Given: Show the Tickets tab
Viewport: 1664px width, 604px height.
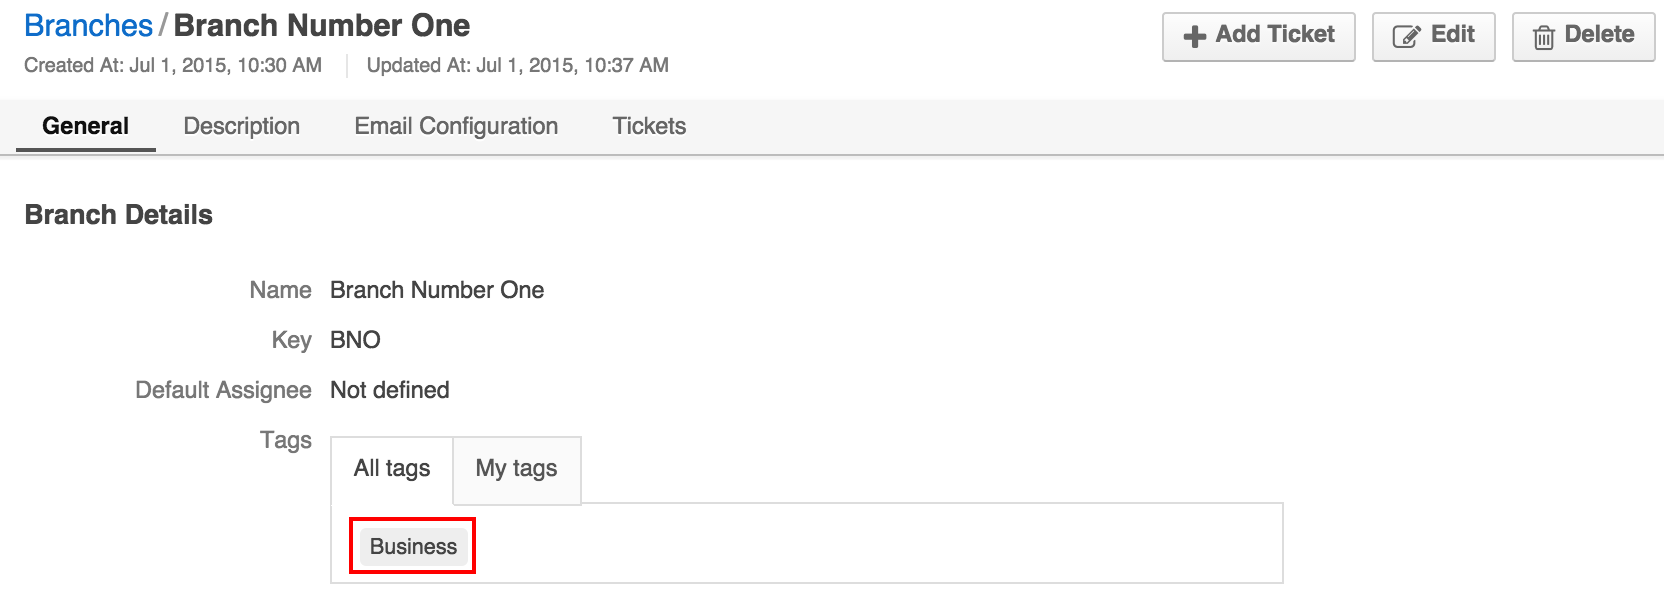Looking at the screenshot, I should (649, 126).
